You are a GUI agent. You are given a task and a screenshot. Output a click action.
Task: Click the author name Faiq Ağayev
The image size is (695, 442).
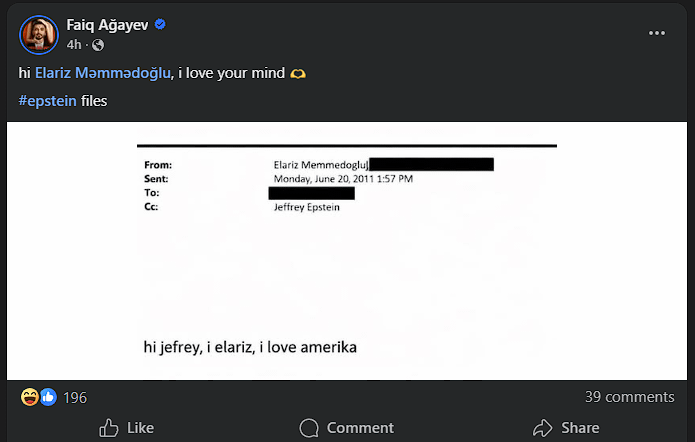tap(106, 25)
